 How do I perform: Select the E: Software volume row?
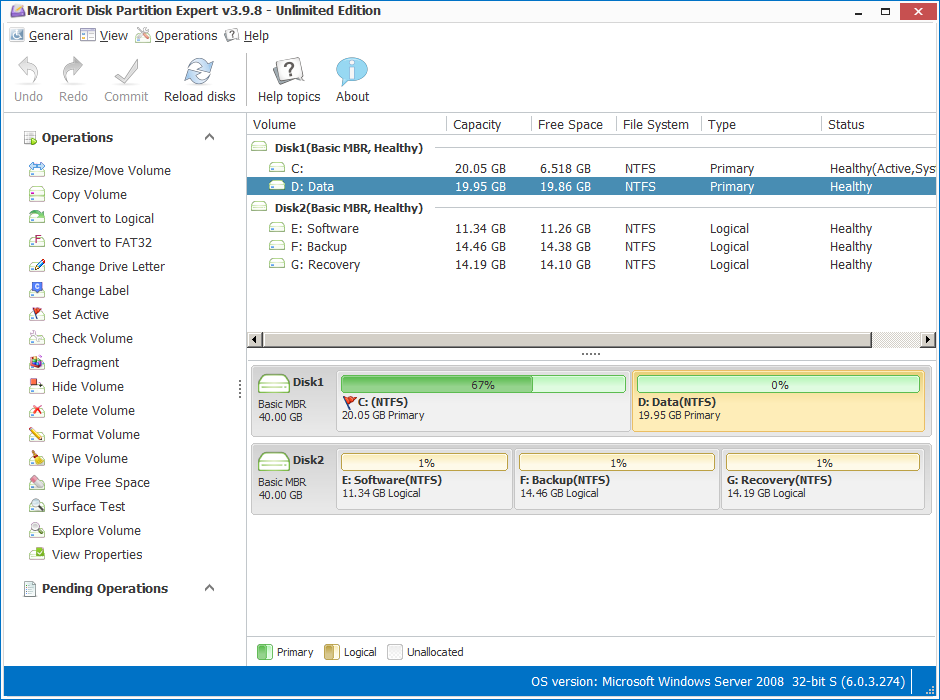click(x=591, y=228)
